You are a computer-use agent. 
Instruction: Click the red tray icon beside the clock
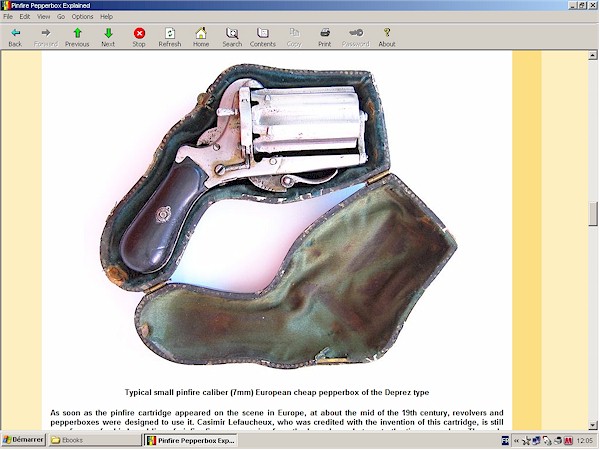point(568,441)
